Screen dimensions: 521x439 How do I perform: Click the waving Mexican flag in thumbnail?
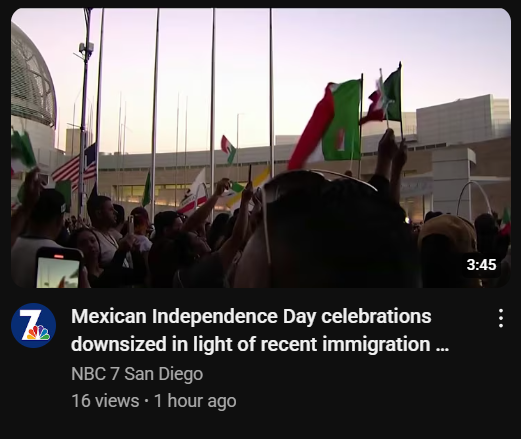click(x=327, y=123)
